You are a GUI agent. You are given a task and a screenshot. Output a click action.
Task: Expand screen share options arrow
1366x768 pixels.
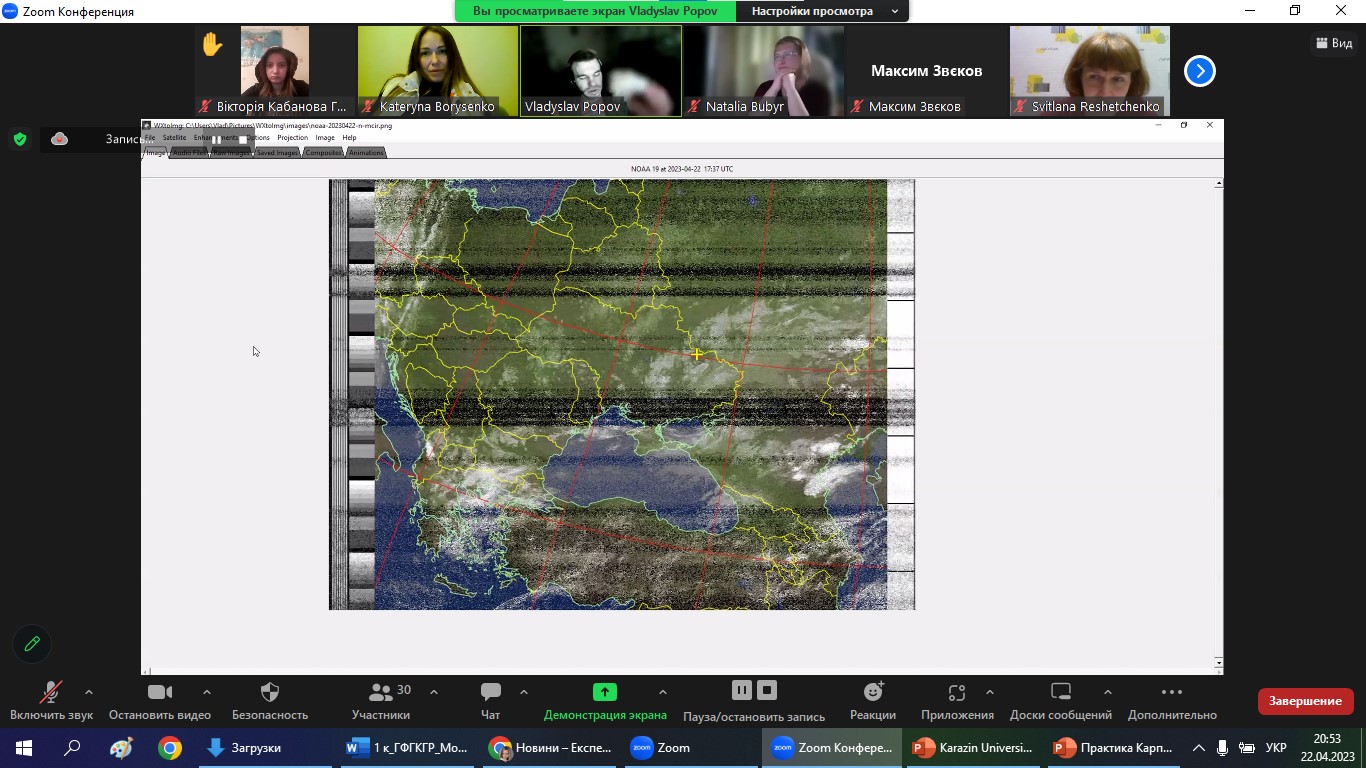[662, 692]
